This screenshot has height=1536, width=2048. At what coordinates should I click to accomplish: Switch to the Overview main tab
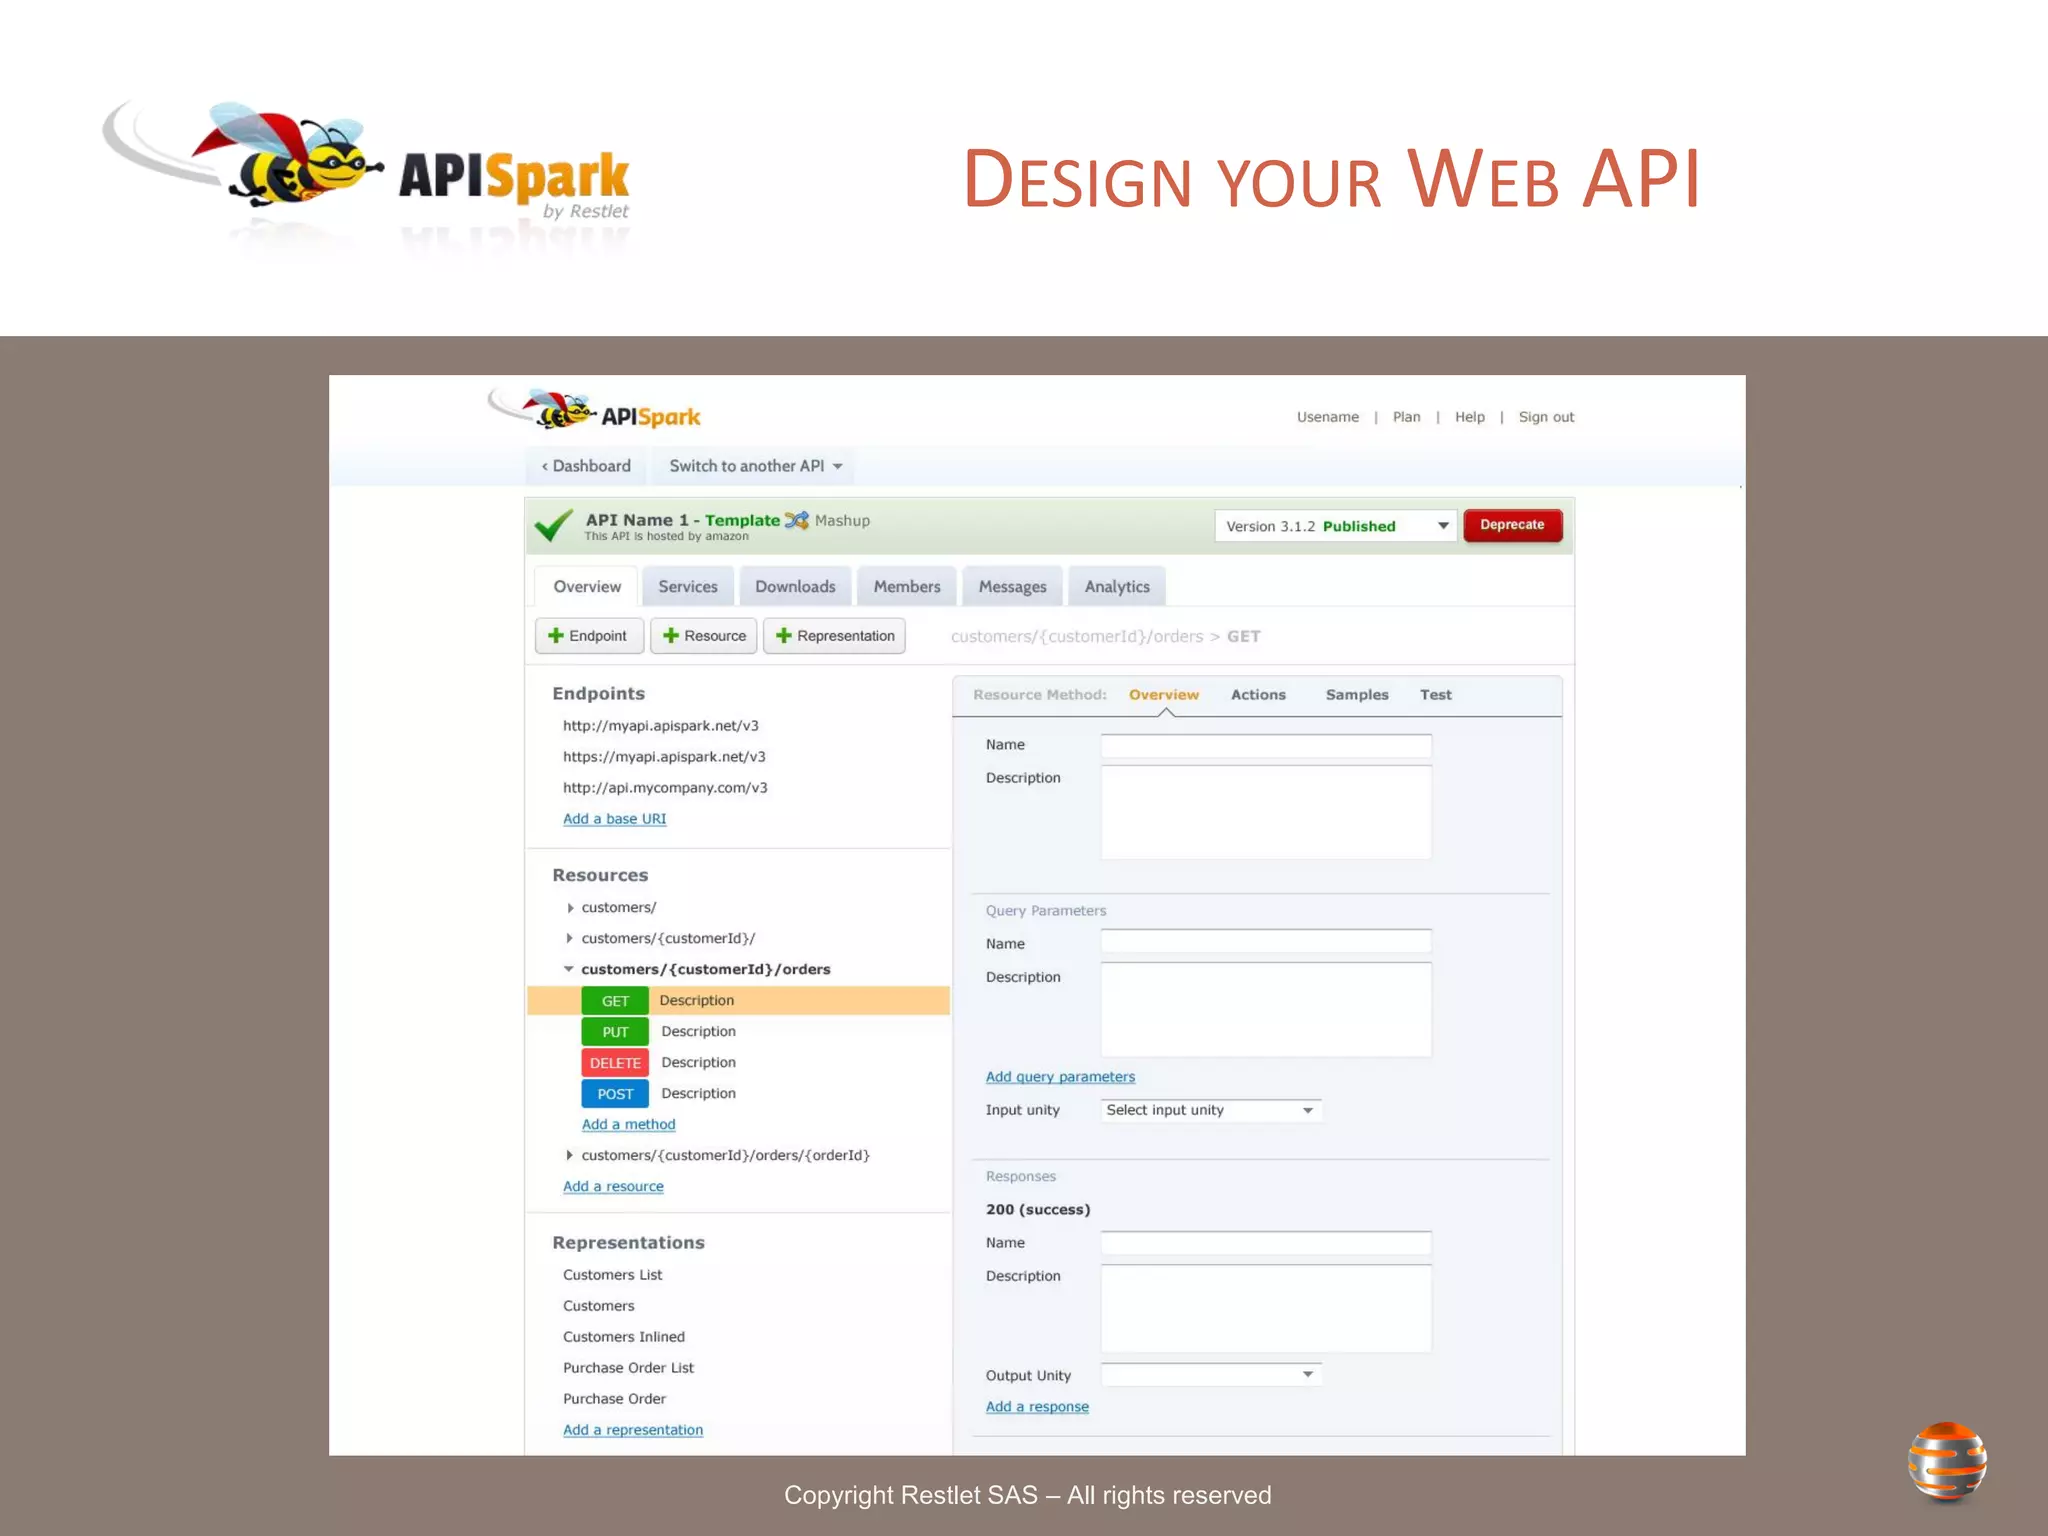587,587
